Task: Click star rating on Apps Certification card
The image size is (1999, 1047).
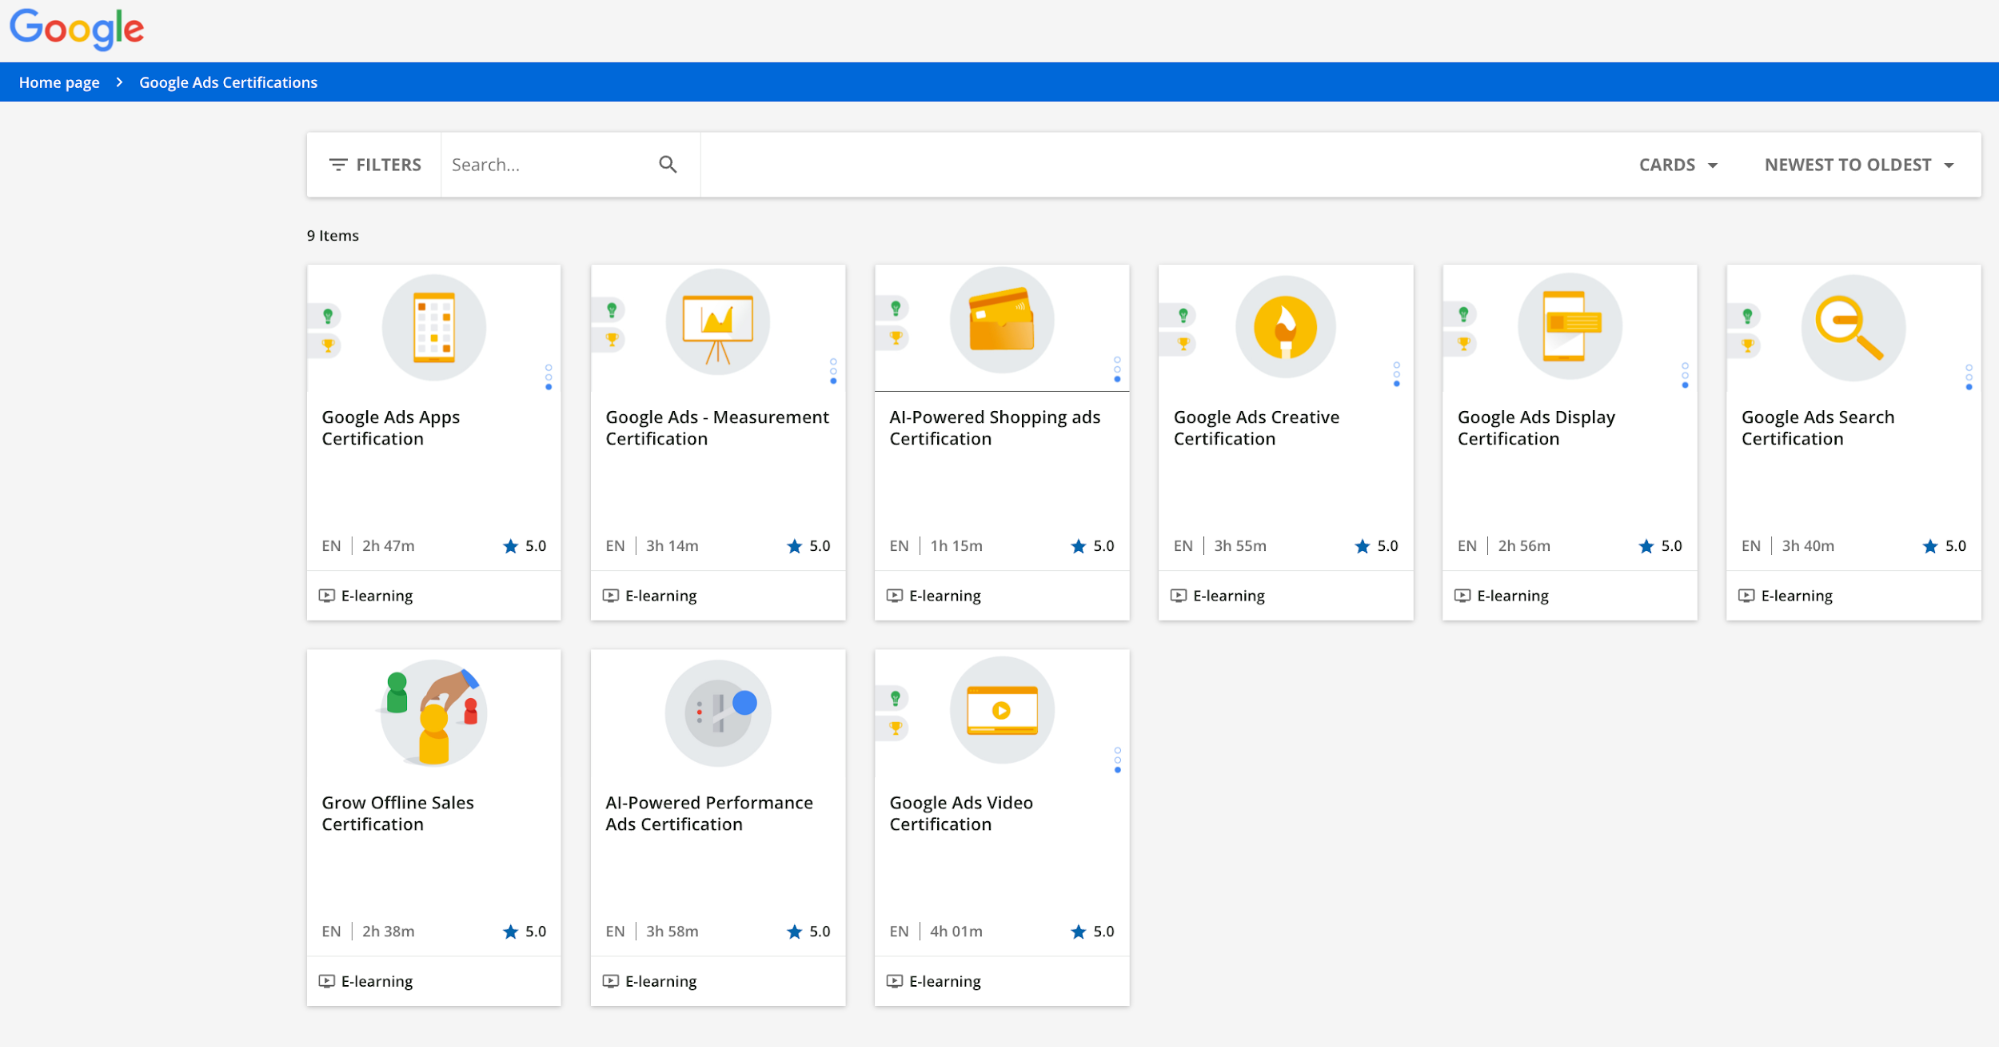Action: pos(525,546)
